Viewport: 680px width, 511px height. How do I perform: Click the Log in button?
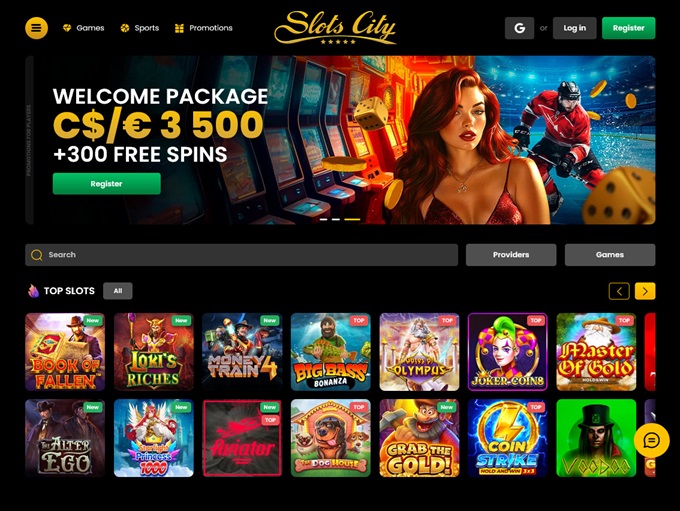(x=575, y=28)
